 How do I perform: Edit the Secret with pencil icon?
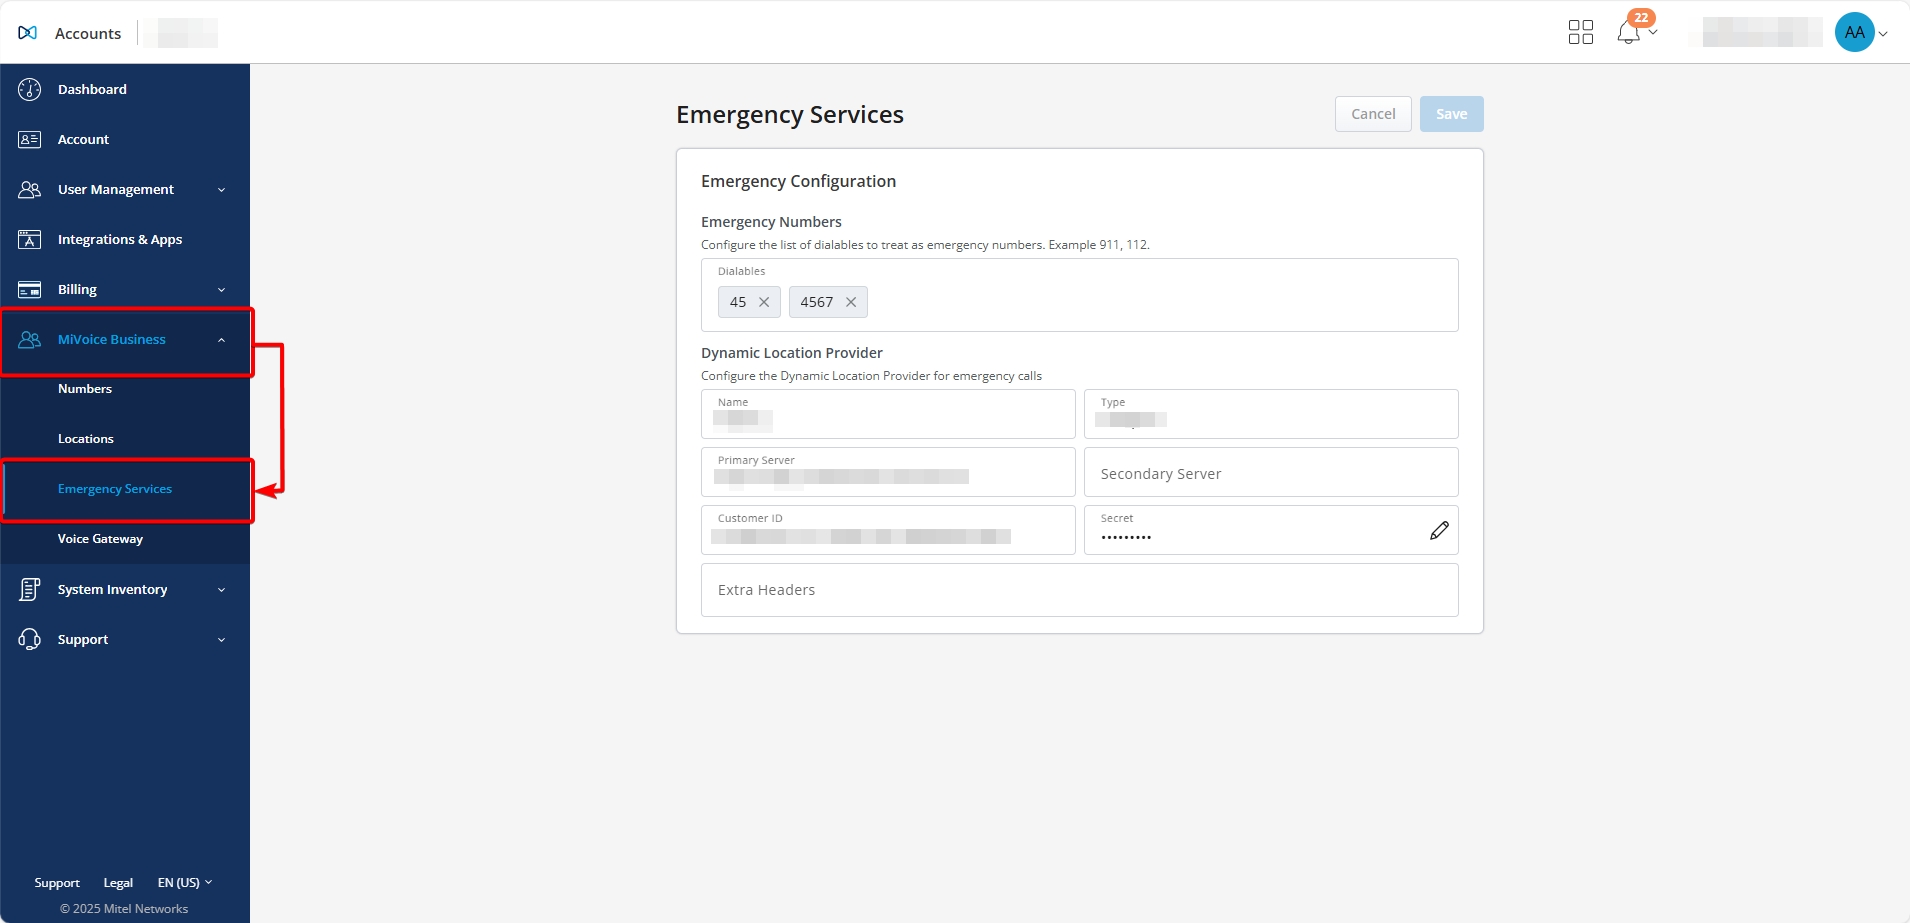tap(1439, 531)
